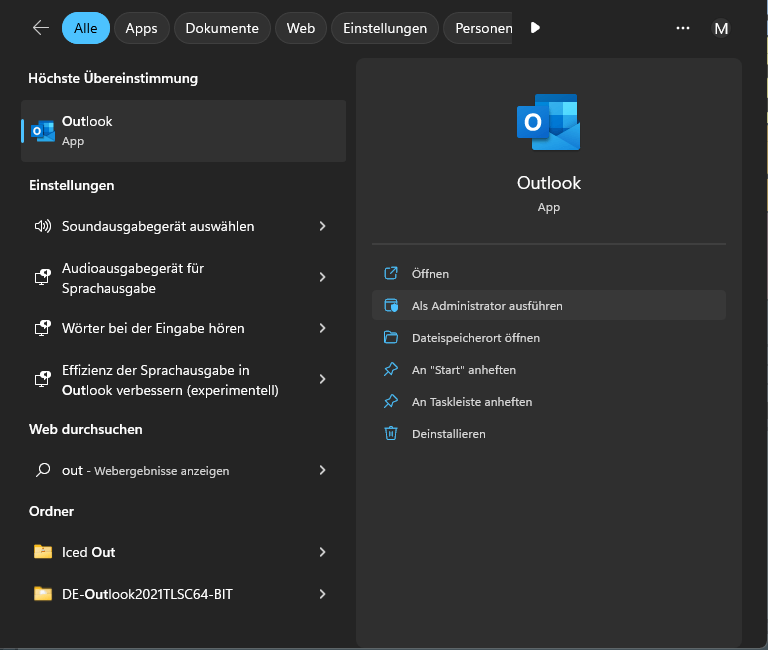Select the Dokumente filter tab

222,28
